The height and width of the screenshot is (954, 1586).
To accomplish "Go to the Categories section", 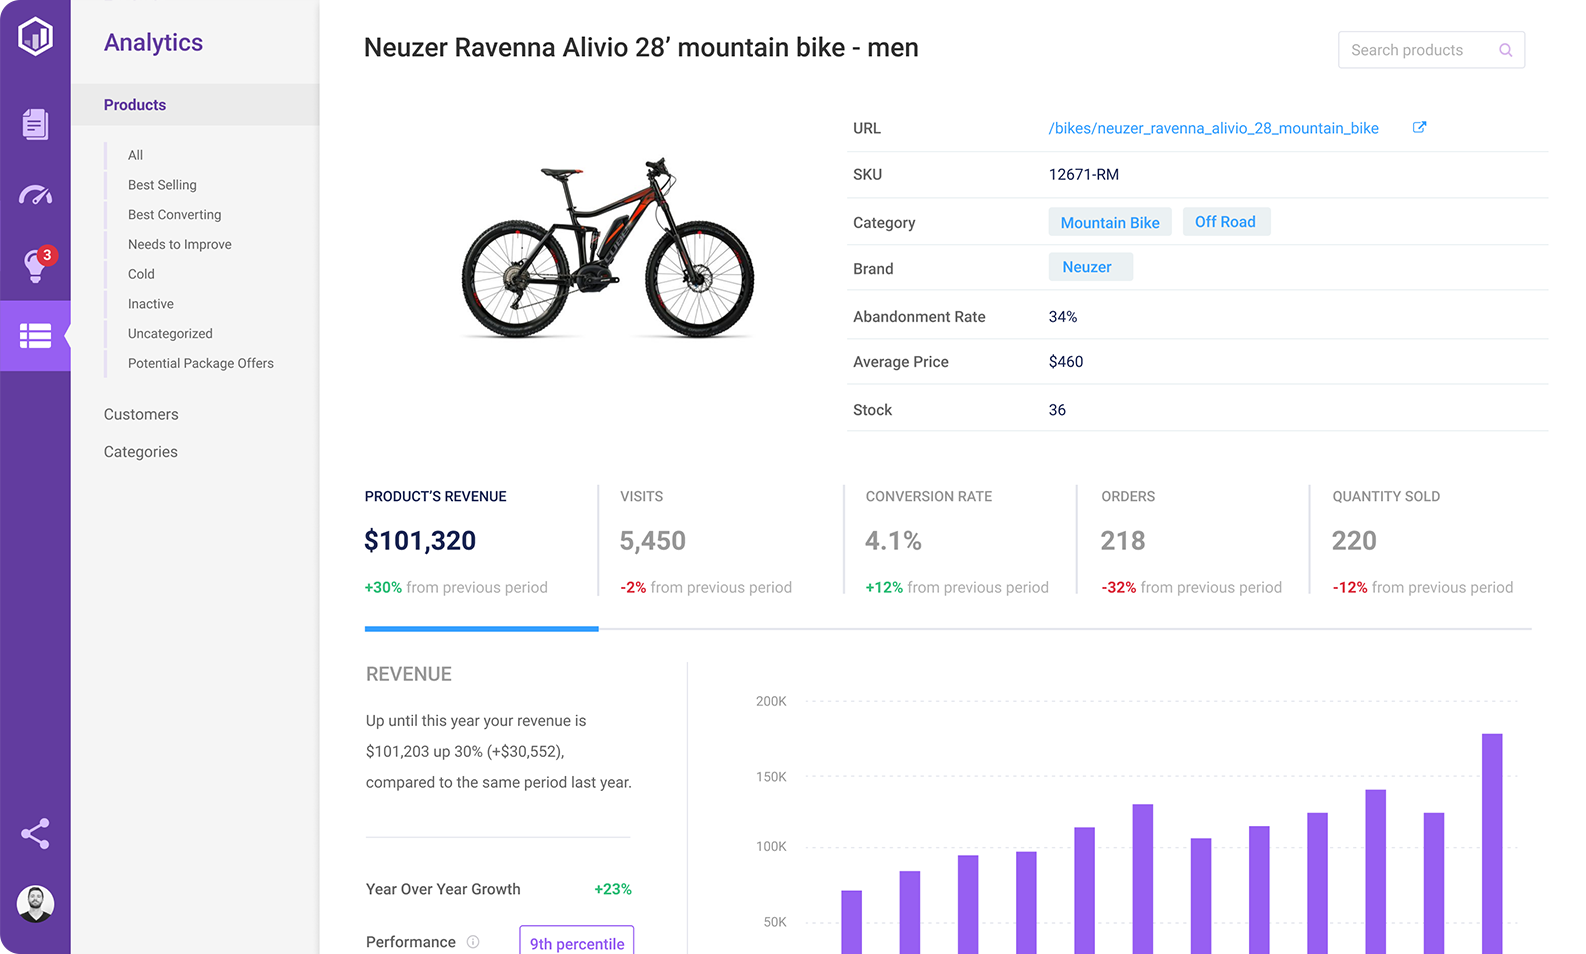I will click(140, 452).
